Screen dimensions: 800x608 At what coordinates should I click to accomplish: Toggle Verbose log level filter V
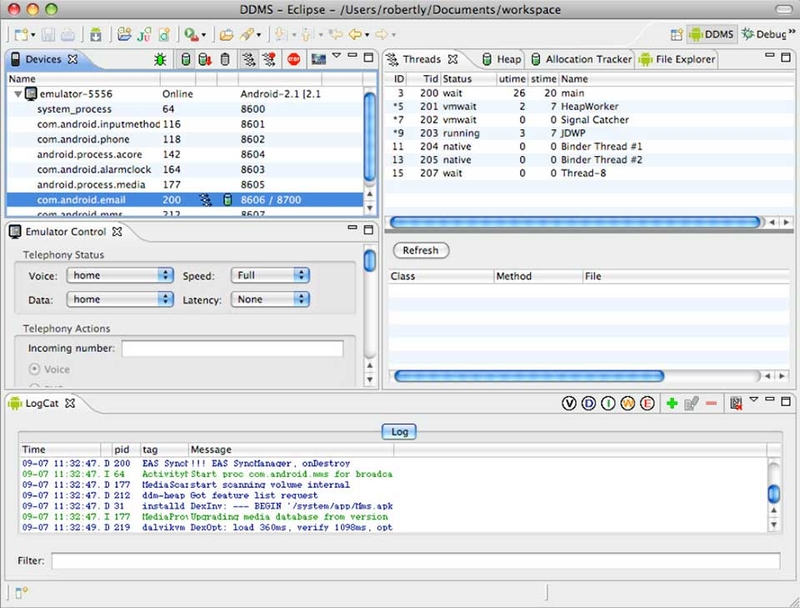coord(569,403)
